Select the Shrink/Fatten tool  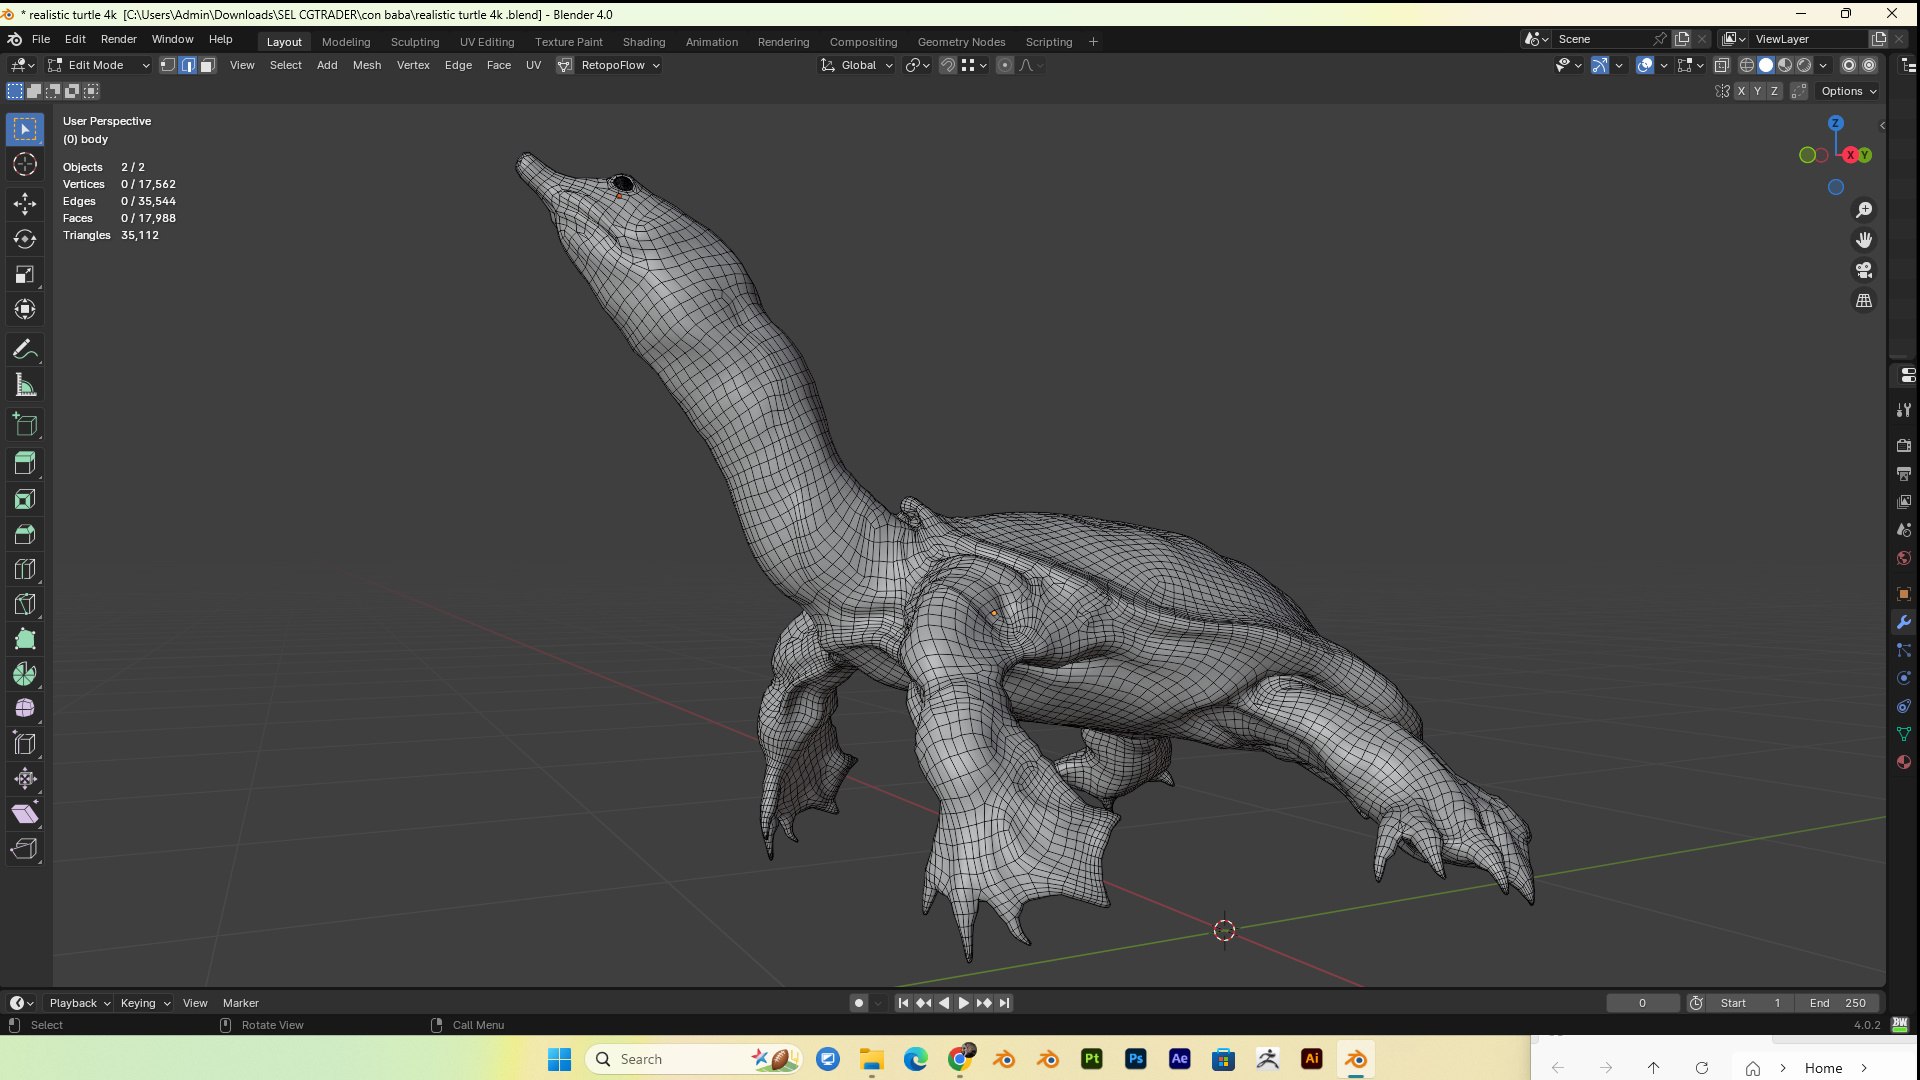pos(25,779)
